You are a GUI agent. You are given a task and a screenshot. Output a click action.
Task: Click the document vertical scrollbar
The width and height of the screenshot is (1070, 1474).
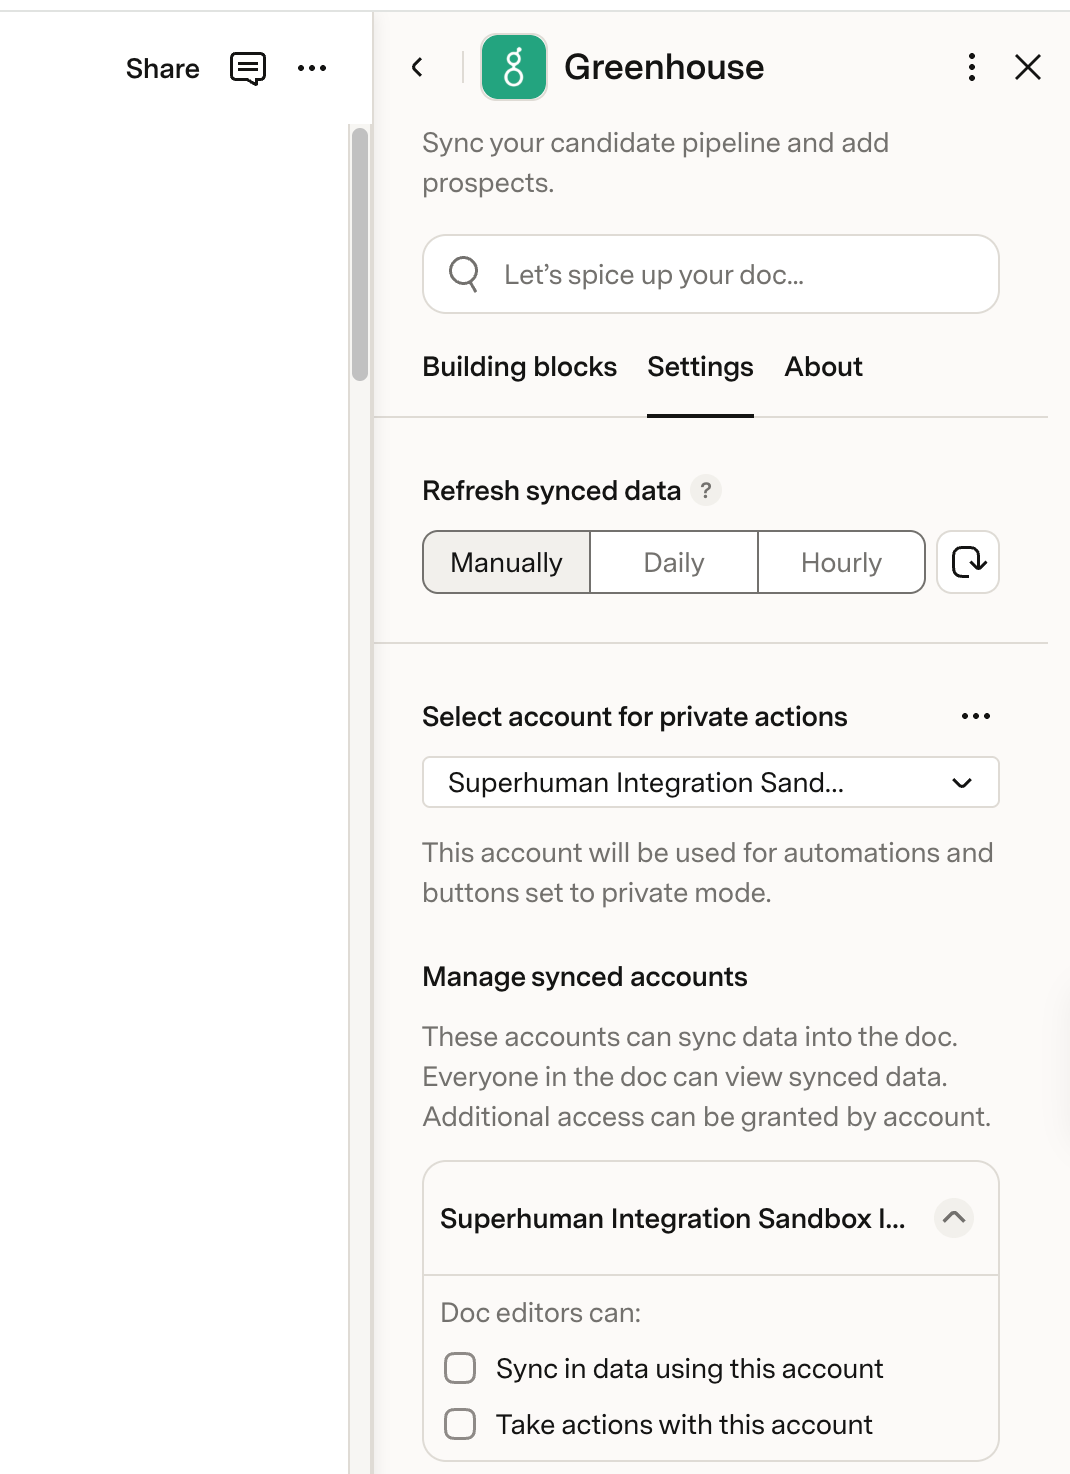pos(360,254)
